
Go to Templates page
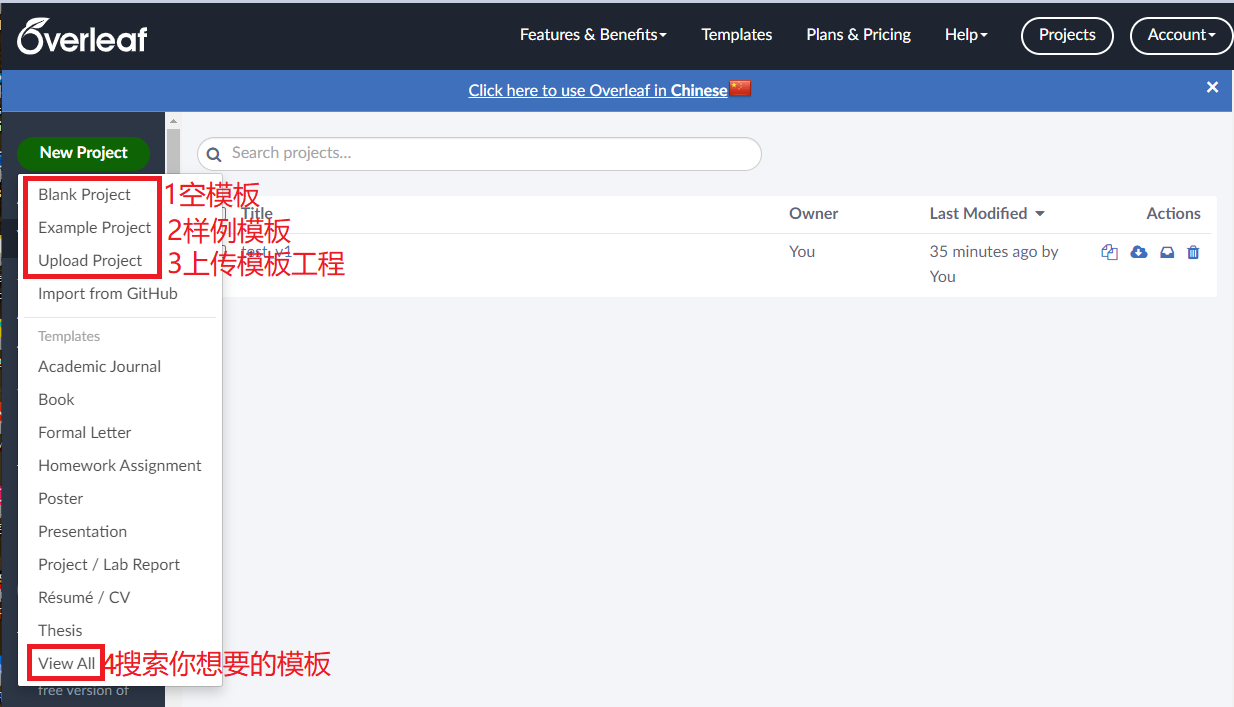coord(737,35)
